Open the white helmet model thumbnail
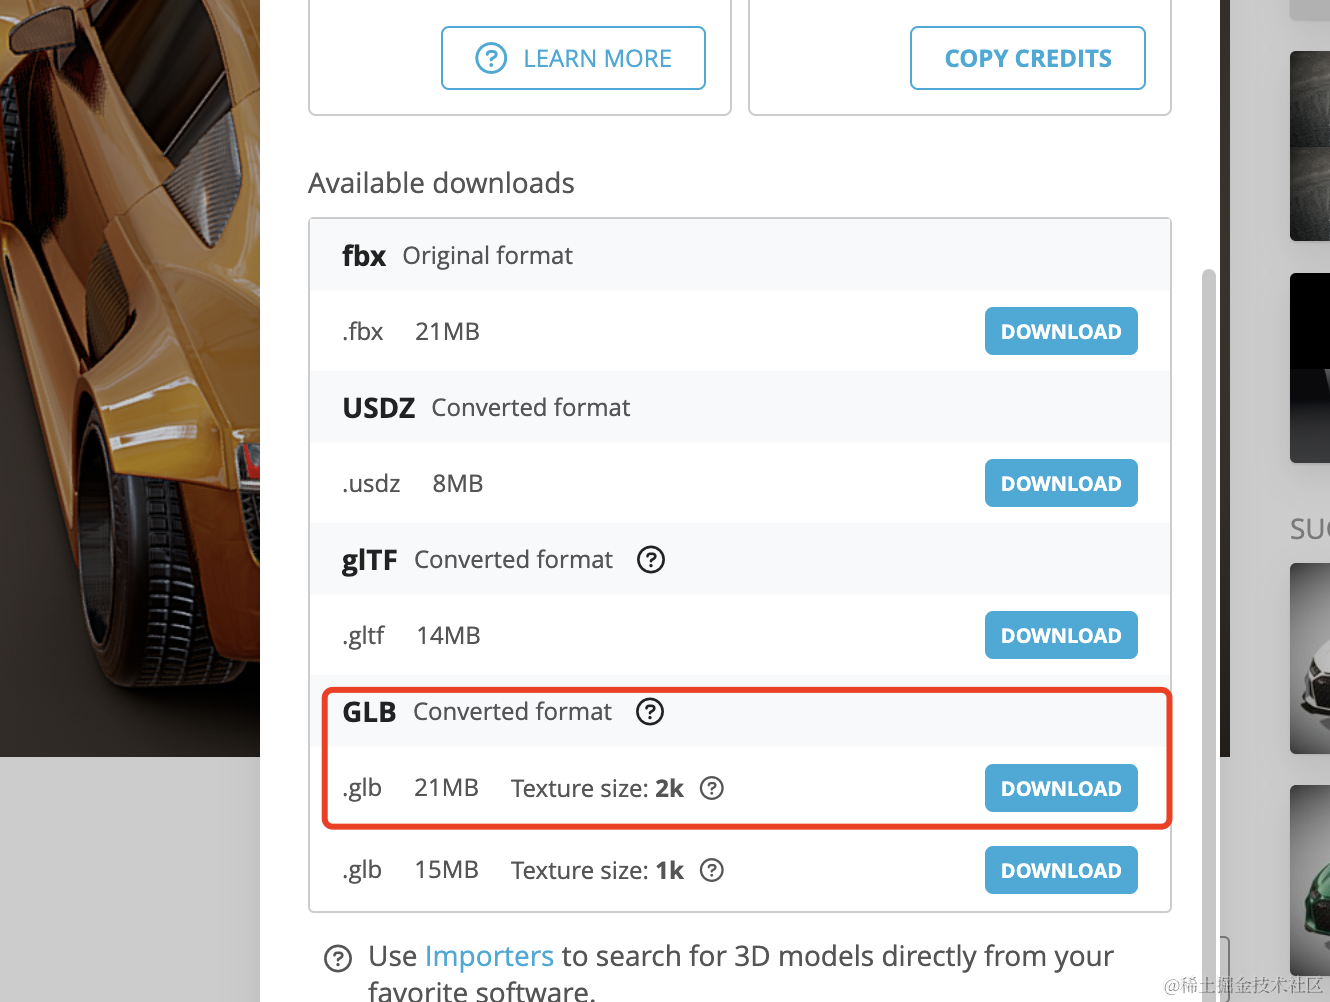 (1310, 658)
